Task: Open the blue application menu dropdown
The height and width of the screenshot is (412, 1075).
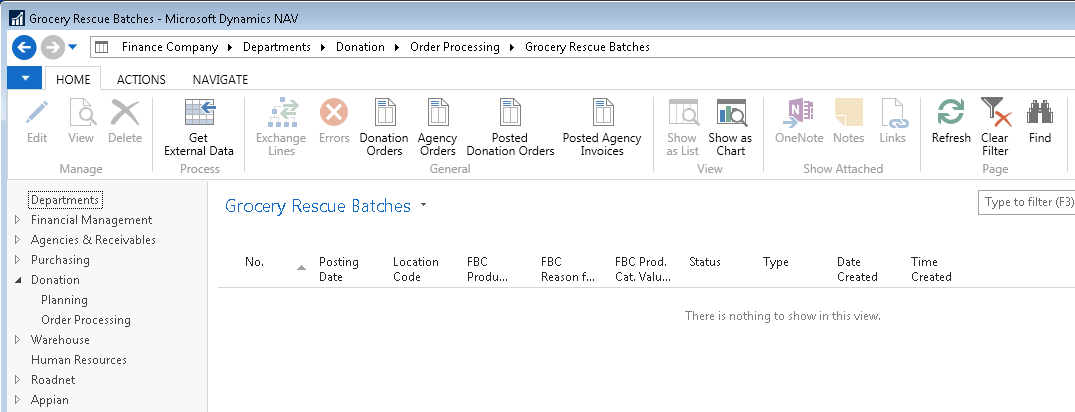Action: (24, 79)
